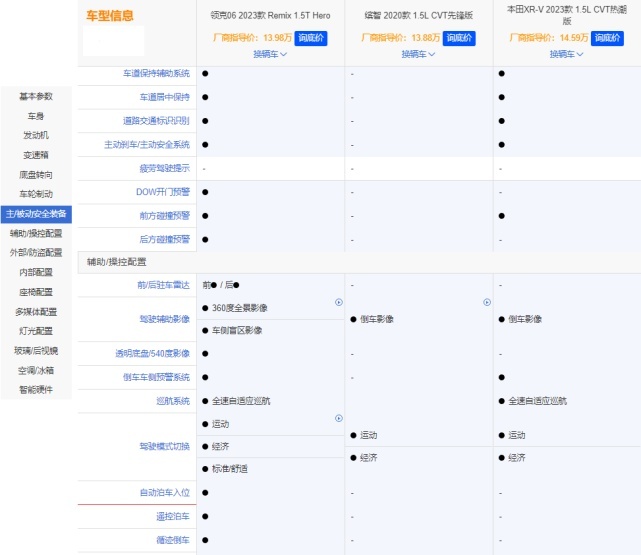
Task: Click 13.98万 guide price for 领克06
Action: (x=277, y=38)
